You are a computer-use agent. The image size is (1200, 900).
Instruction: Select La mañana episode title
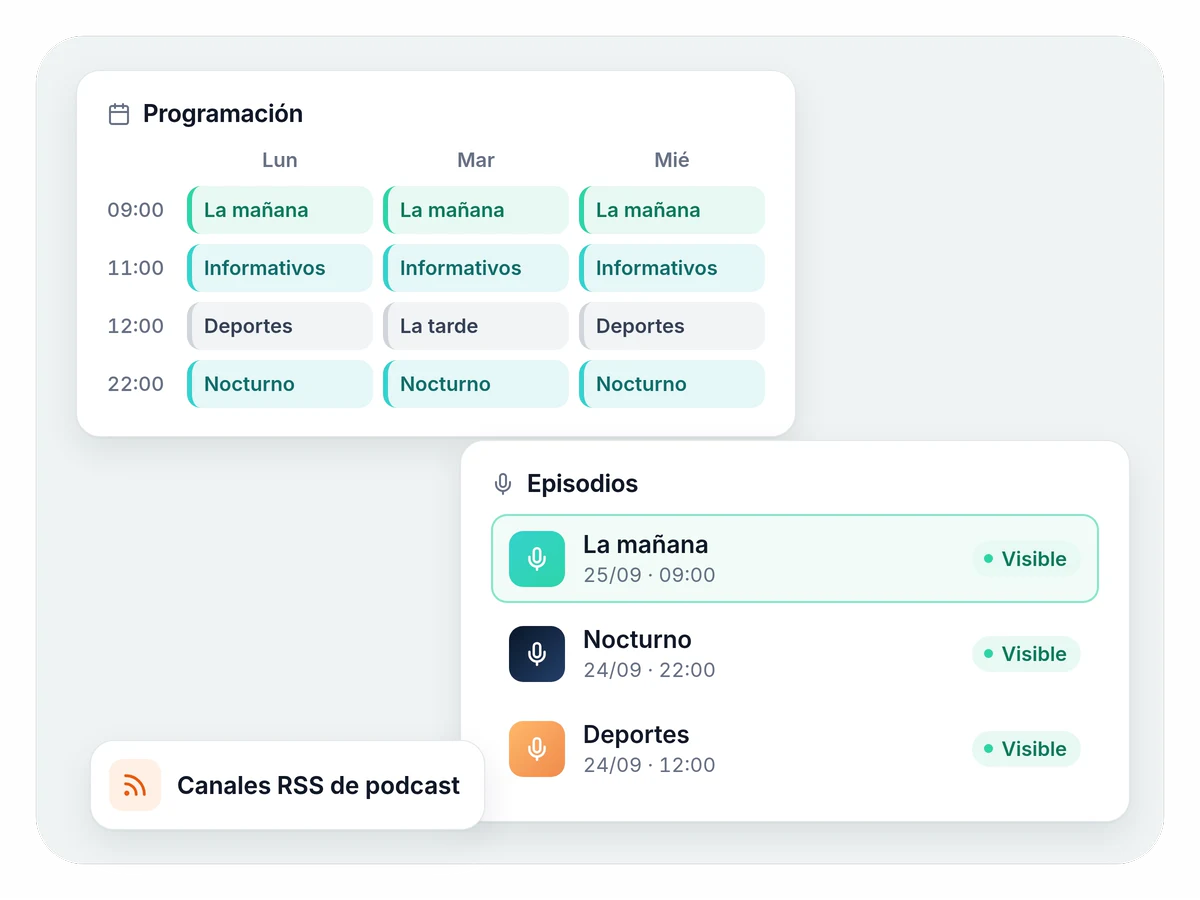click(x=645, y=545)
